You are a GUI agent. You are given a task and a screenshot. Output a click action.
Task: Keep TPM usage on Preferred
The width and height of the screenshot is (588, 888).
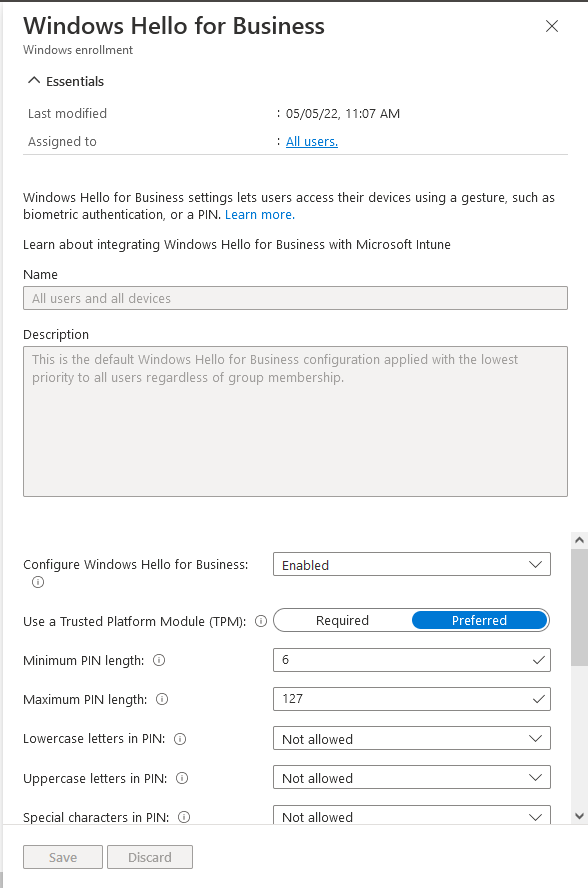[479, 620]
